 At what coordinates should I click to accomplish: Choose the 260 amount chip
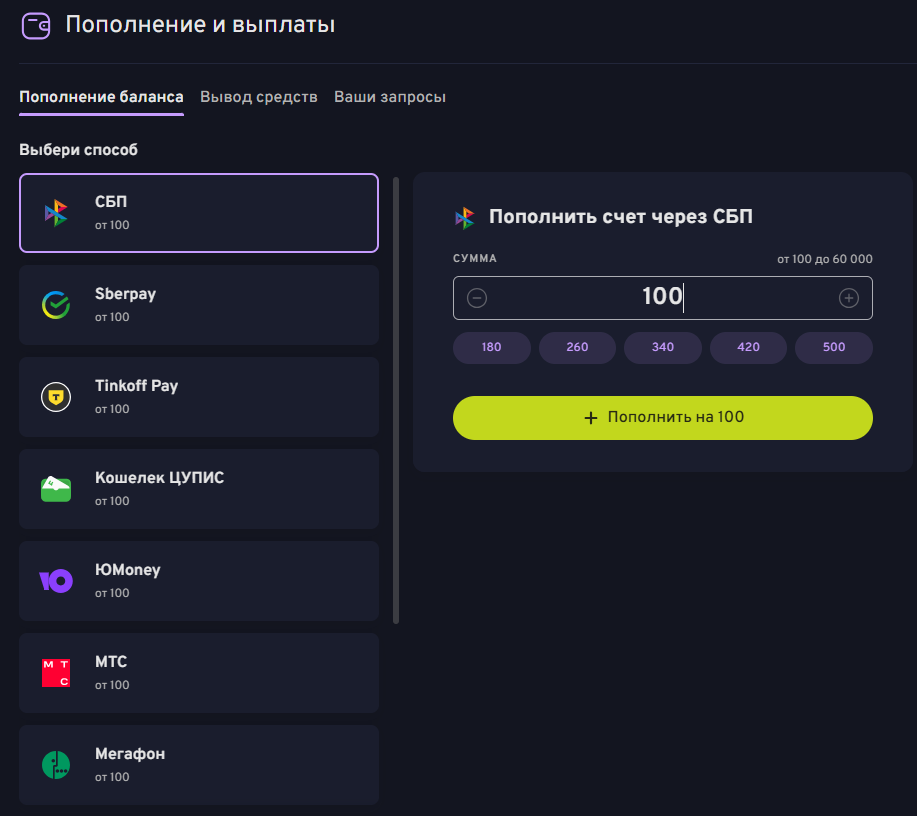577,348
